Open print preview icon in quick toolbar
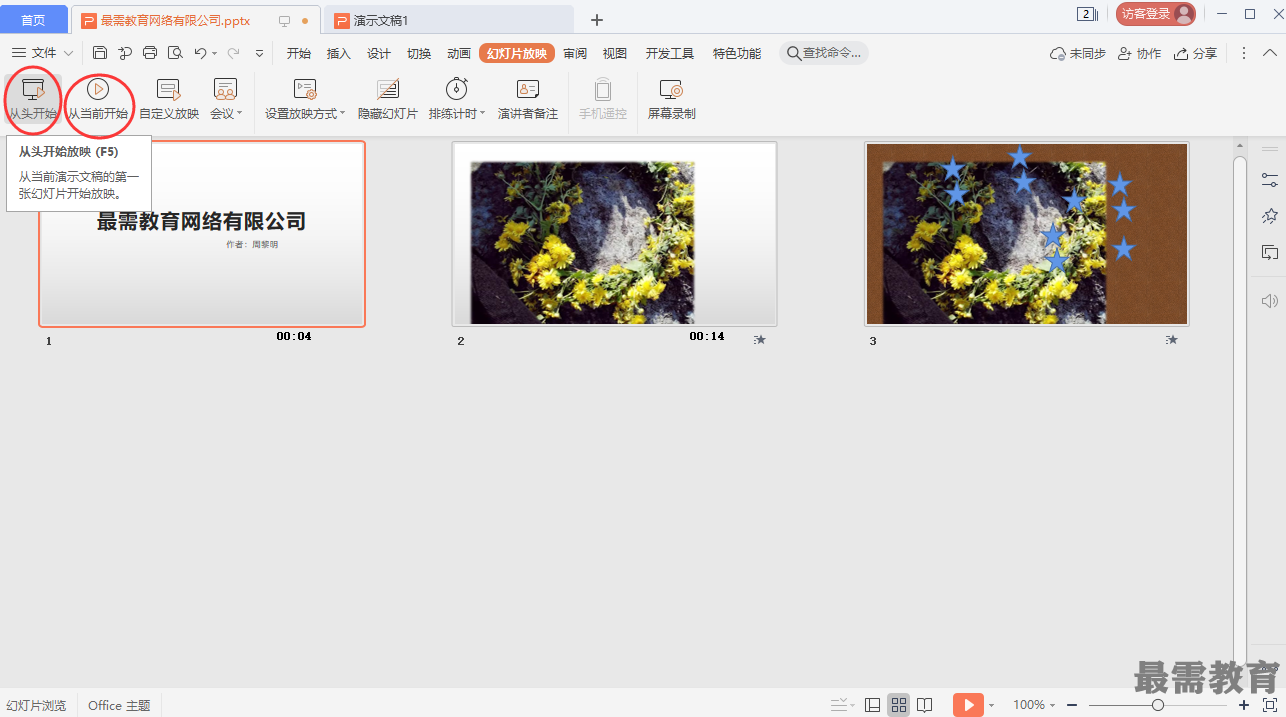 175,53
